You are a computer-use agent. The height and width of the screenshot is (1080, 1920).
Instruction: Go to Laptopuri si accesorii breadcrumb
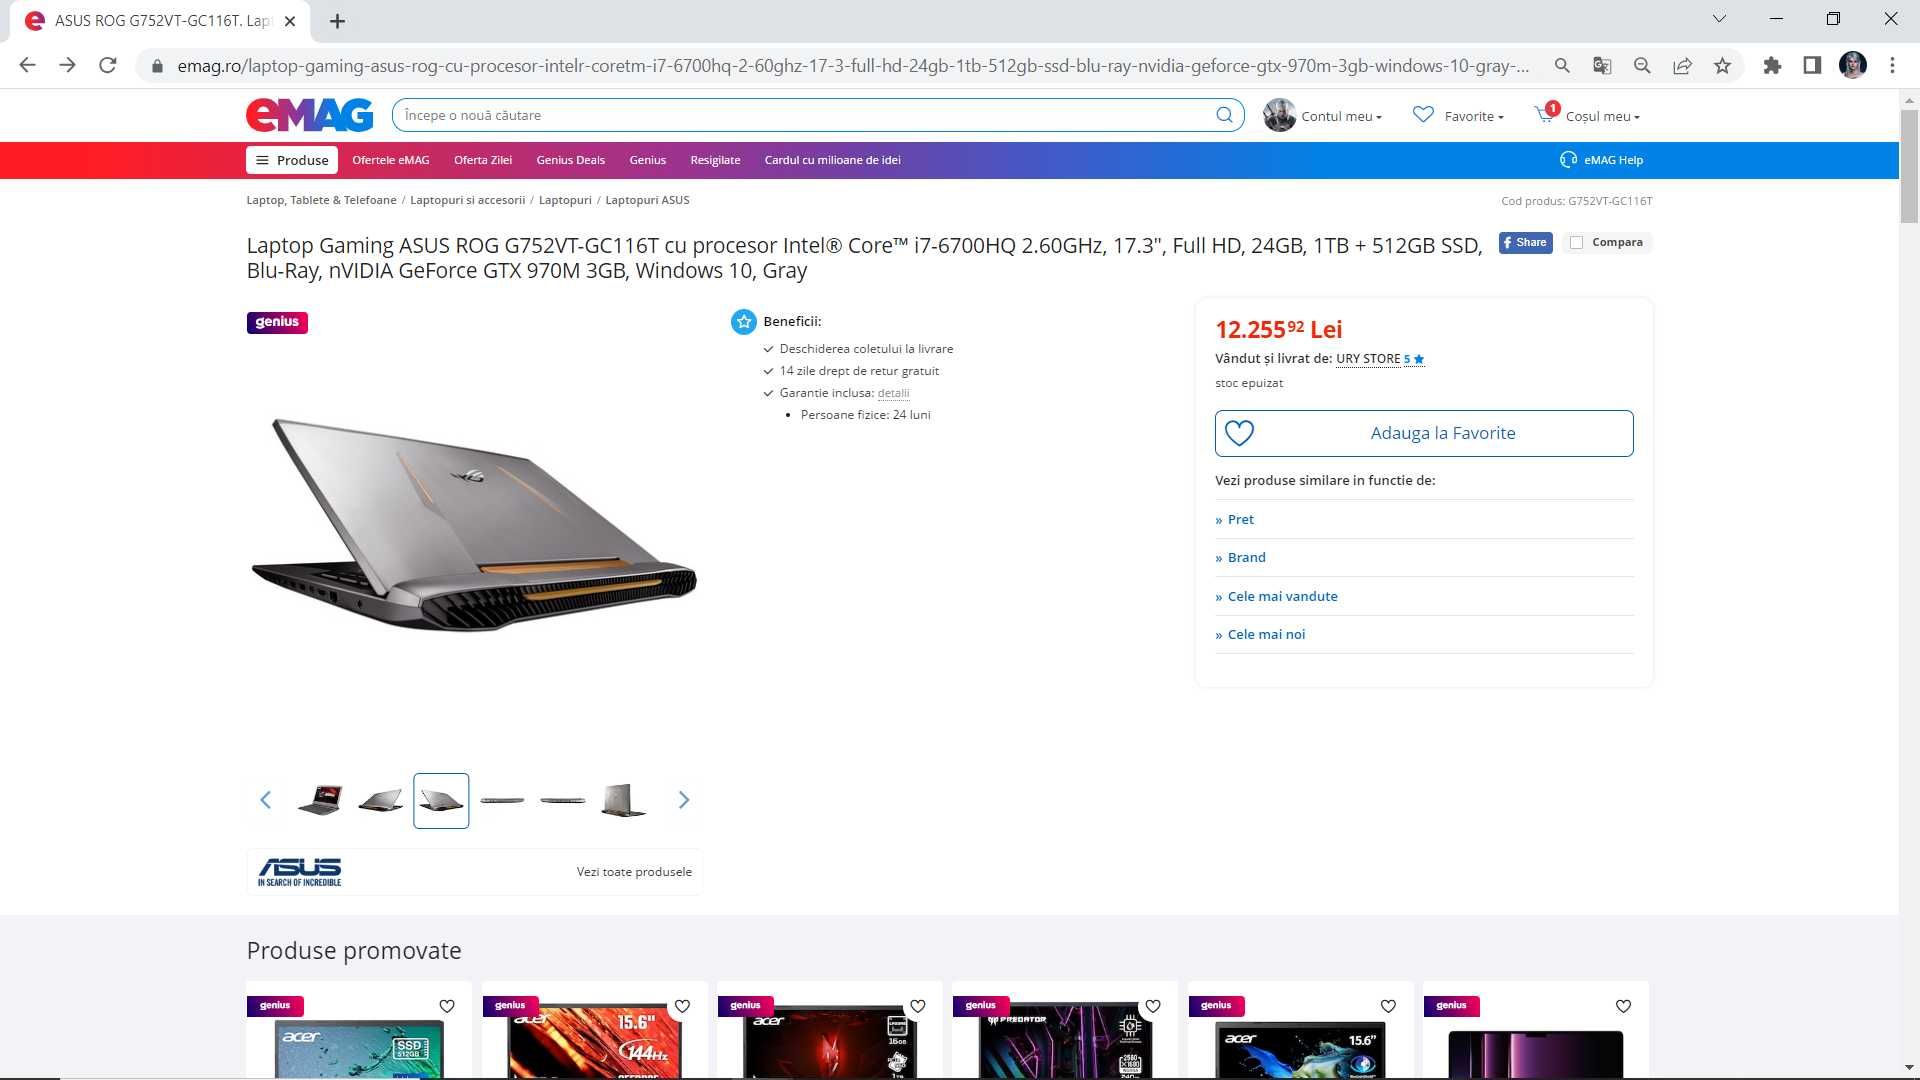point(467,200)
